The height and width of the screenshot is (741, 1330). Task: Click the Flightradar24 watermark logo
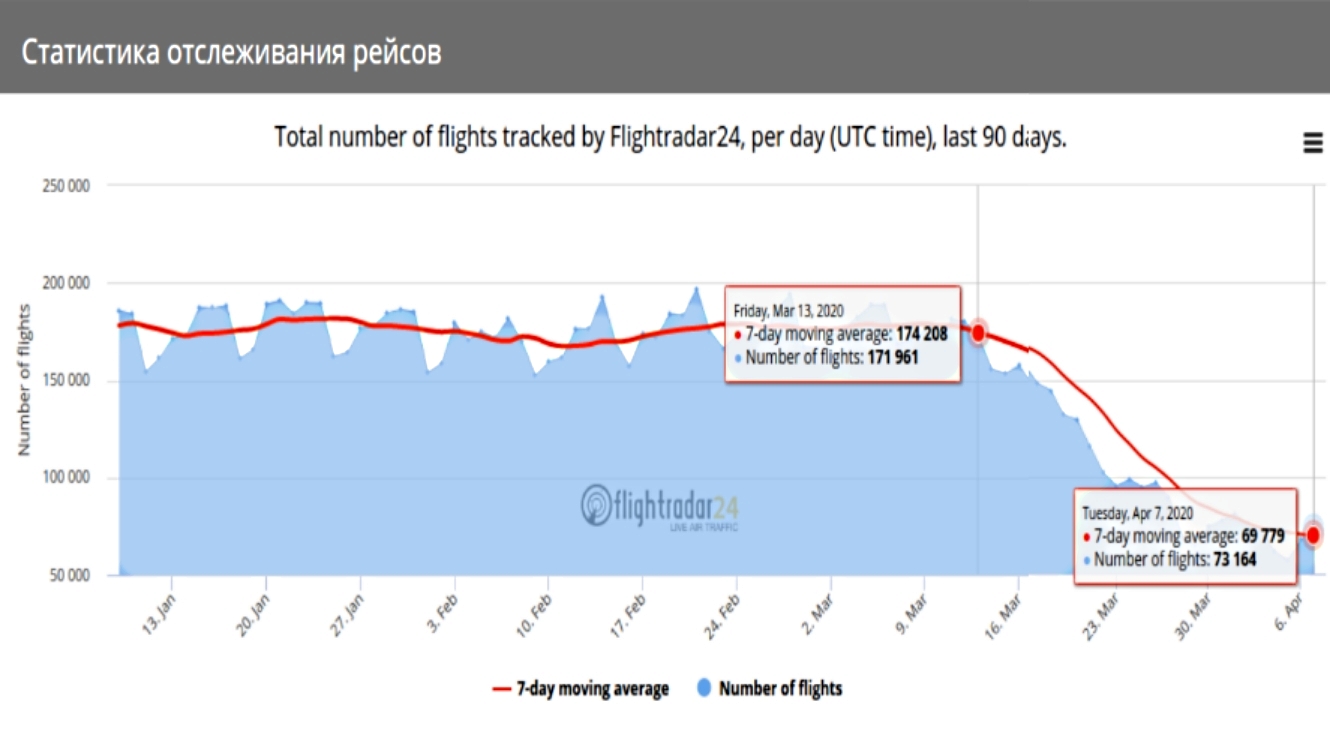coord(660,507)
